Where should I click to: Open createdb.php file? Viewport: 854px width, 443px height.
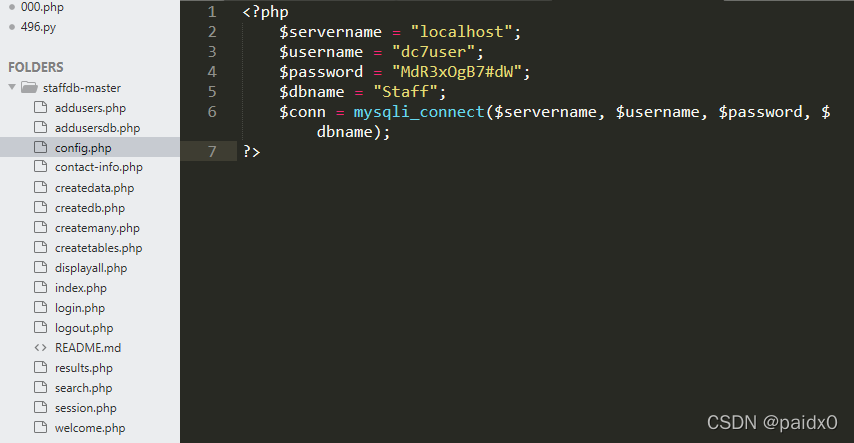(x=90, y=208)
